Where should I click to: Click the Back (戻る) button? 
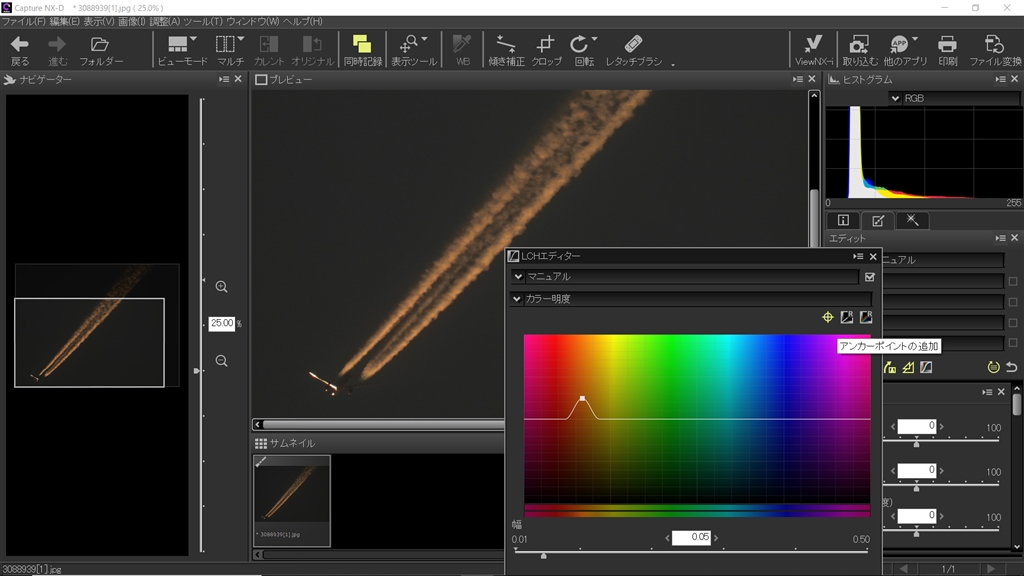[x=20, y=49]
